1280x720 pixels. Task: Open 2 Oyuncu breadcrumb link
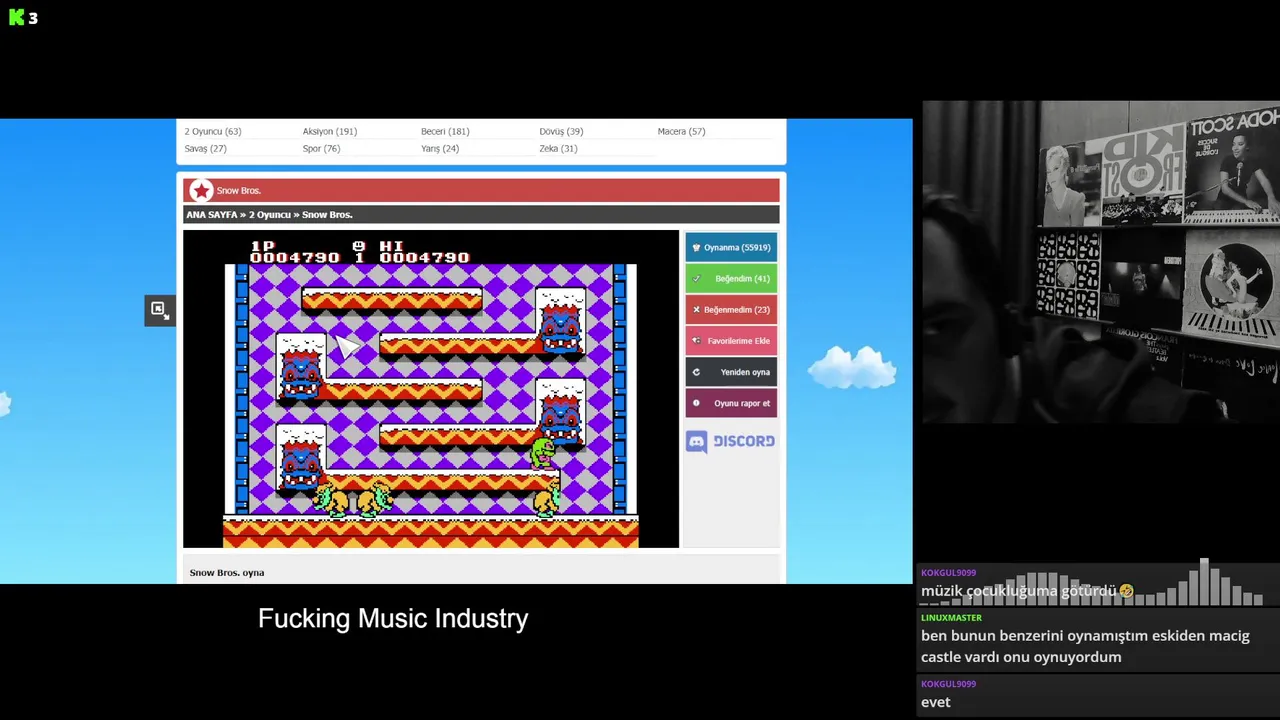tap(270, 215)
